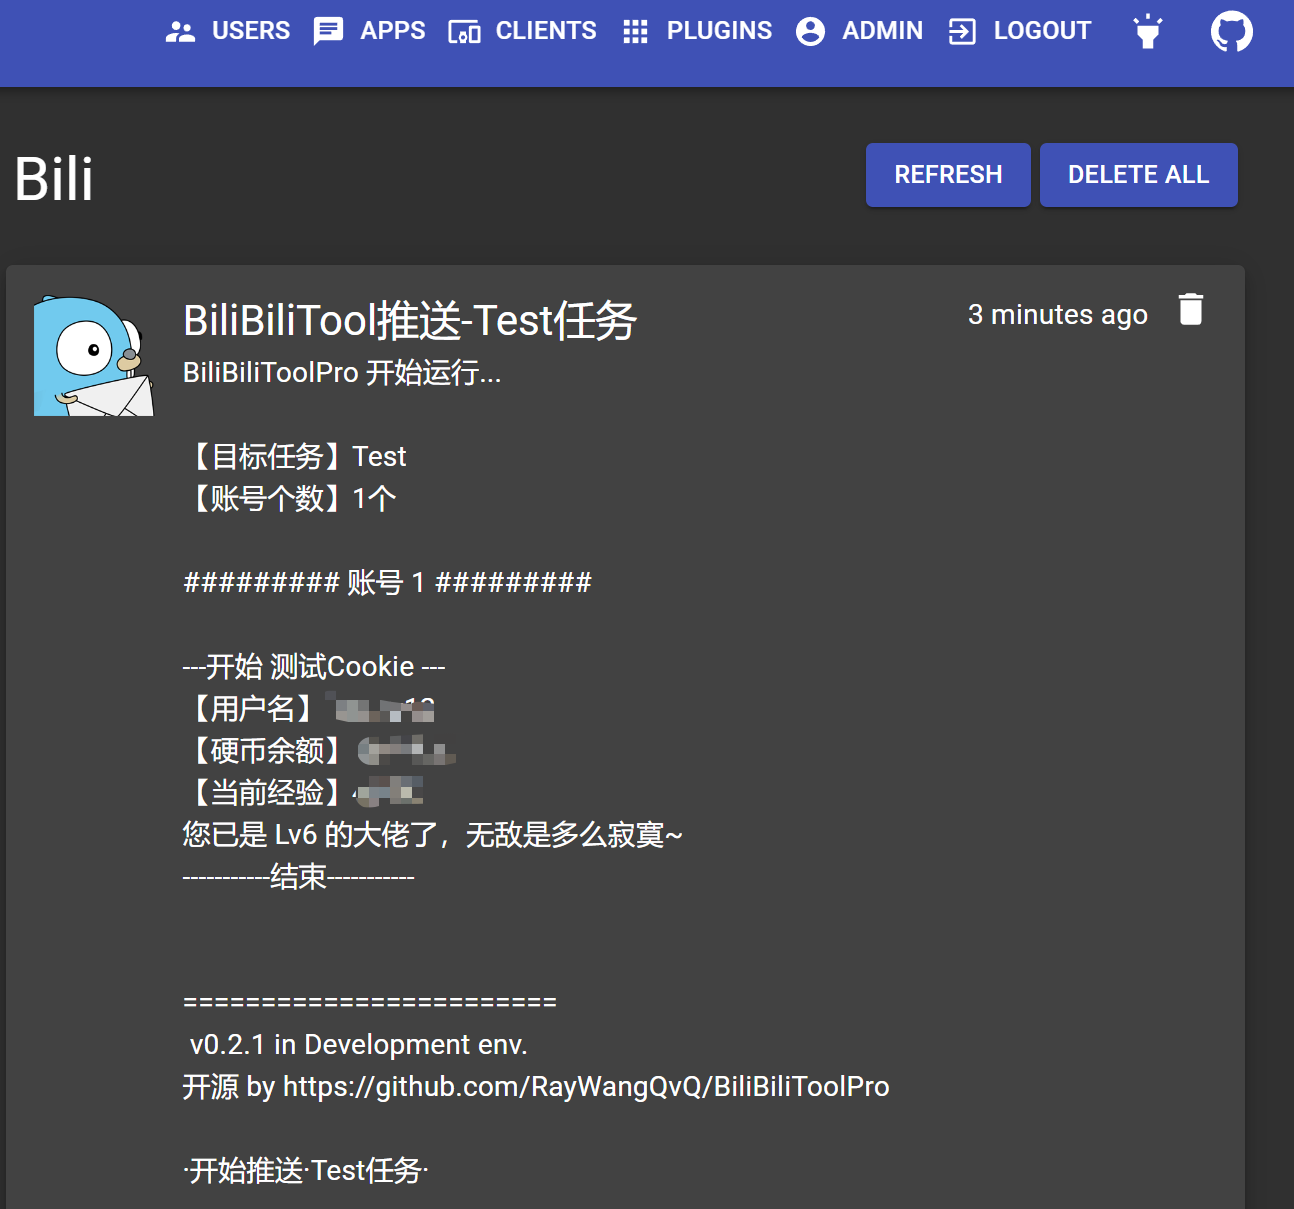1294x1209 pixels.
Task: Go to the CLIENTS page
Action: click(546, 31)
